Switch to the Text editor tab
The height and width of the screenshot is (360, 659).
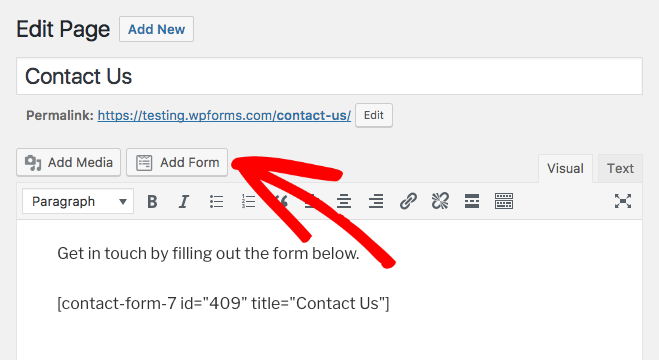(620, 168)
